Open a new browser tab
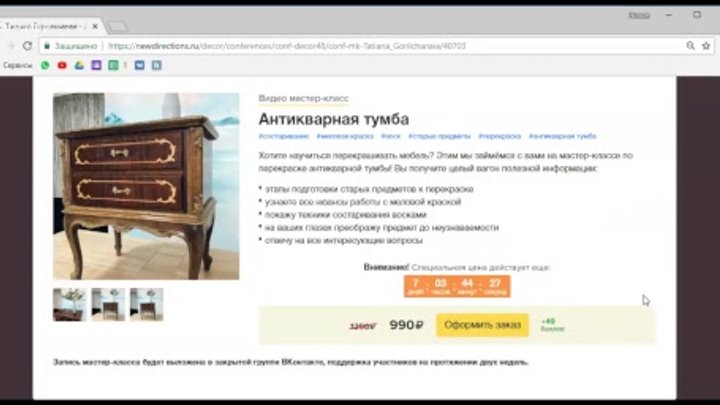Image resolution: width=720 pixels, height=405 pixels. pos(118,26)
